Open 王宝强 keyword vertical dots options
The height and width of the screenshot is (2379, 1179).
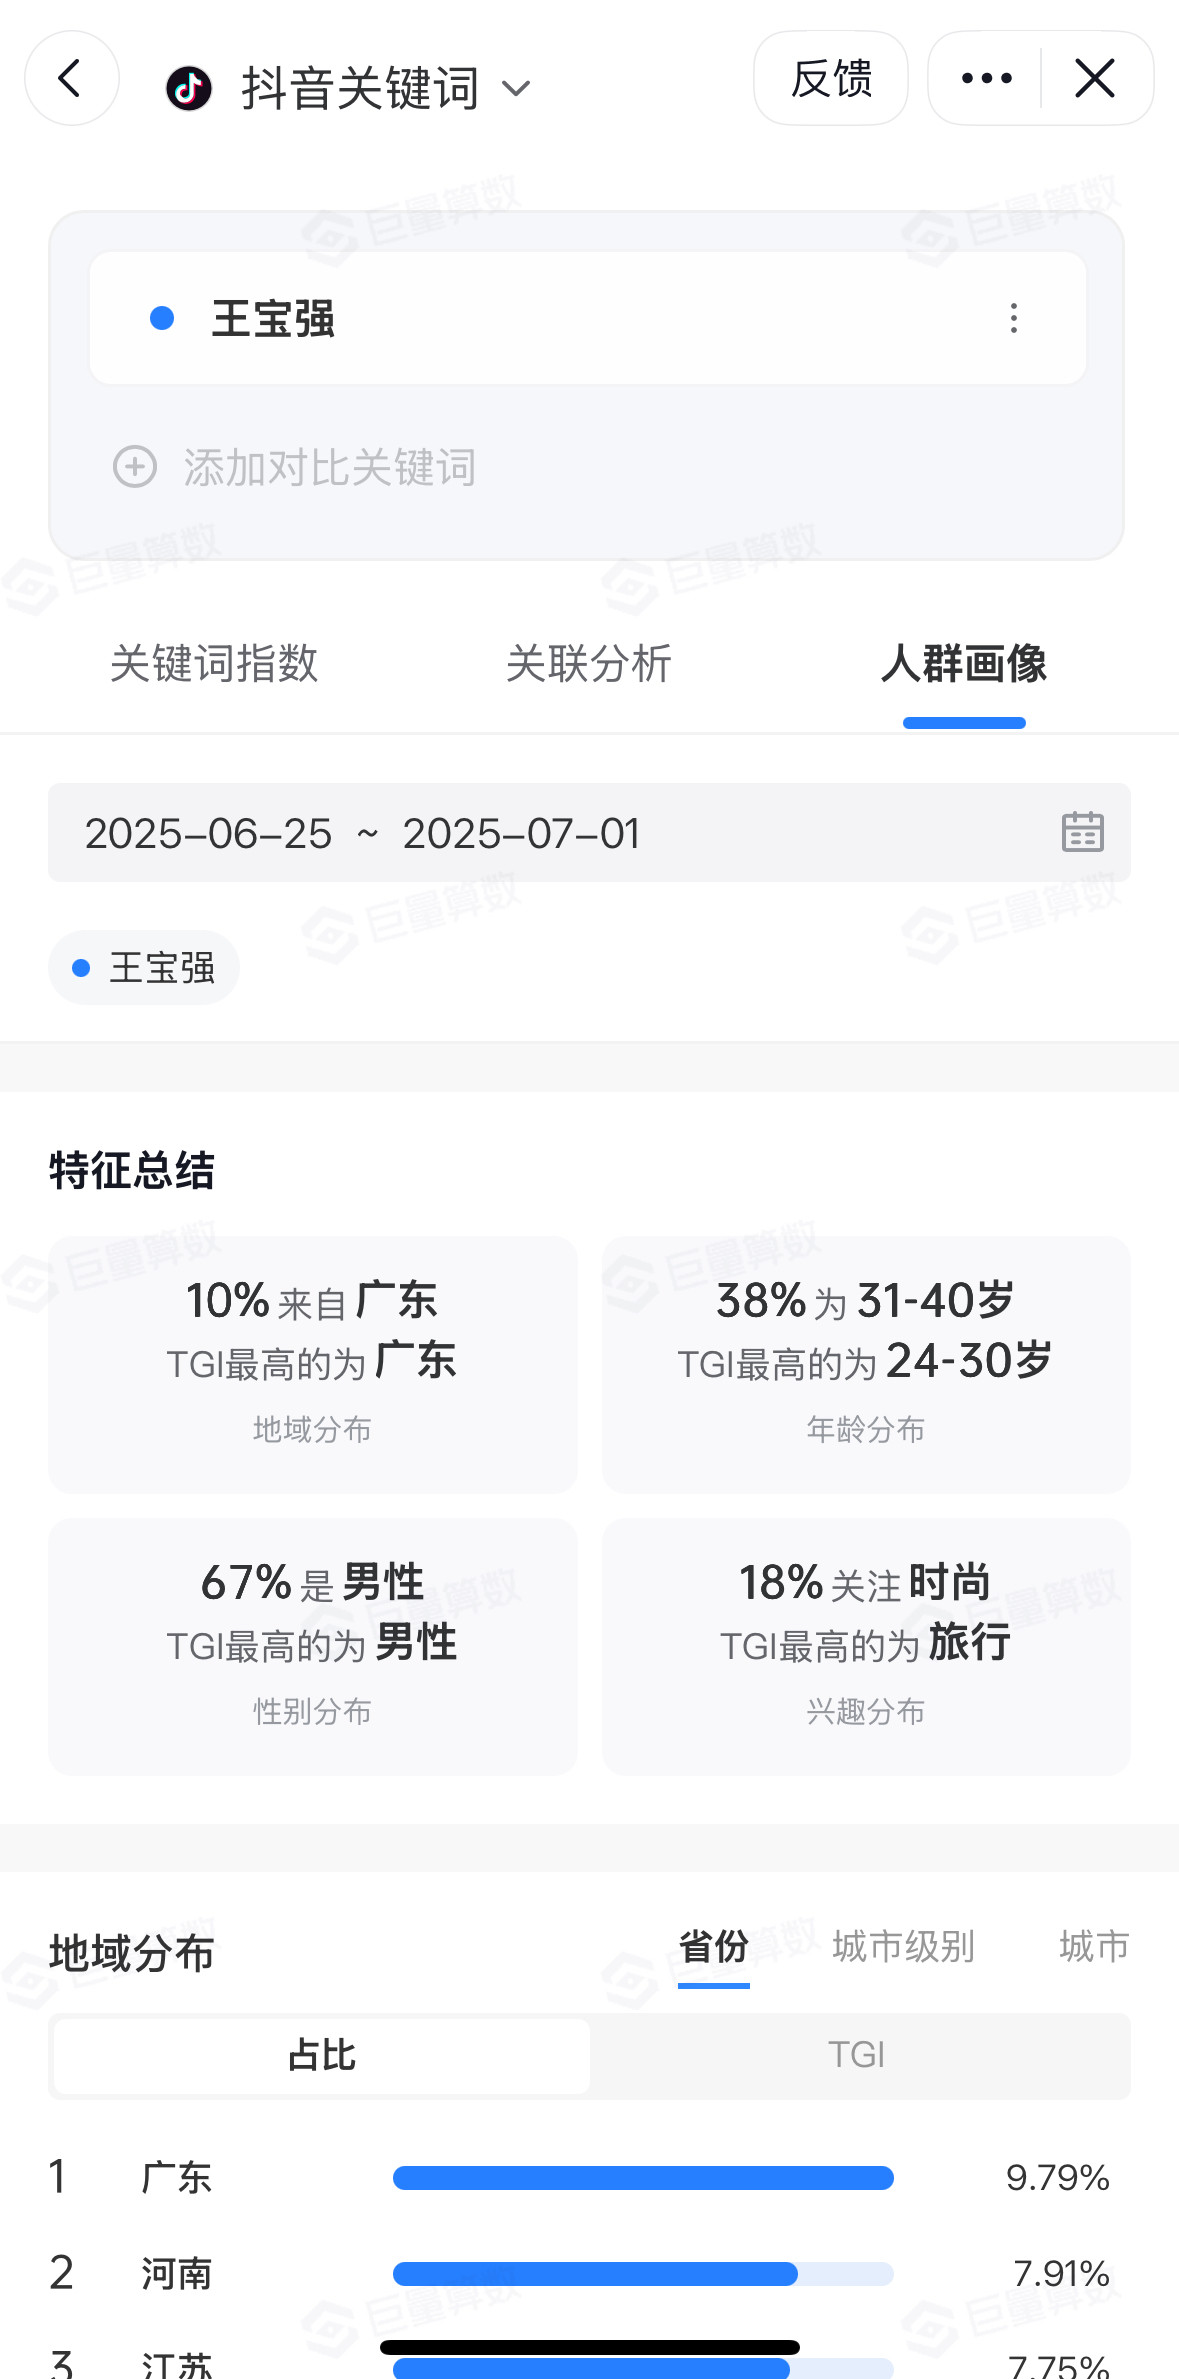(1014, 318)
